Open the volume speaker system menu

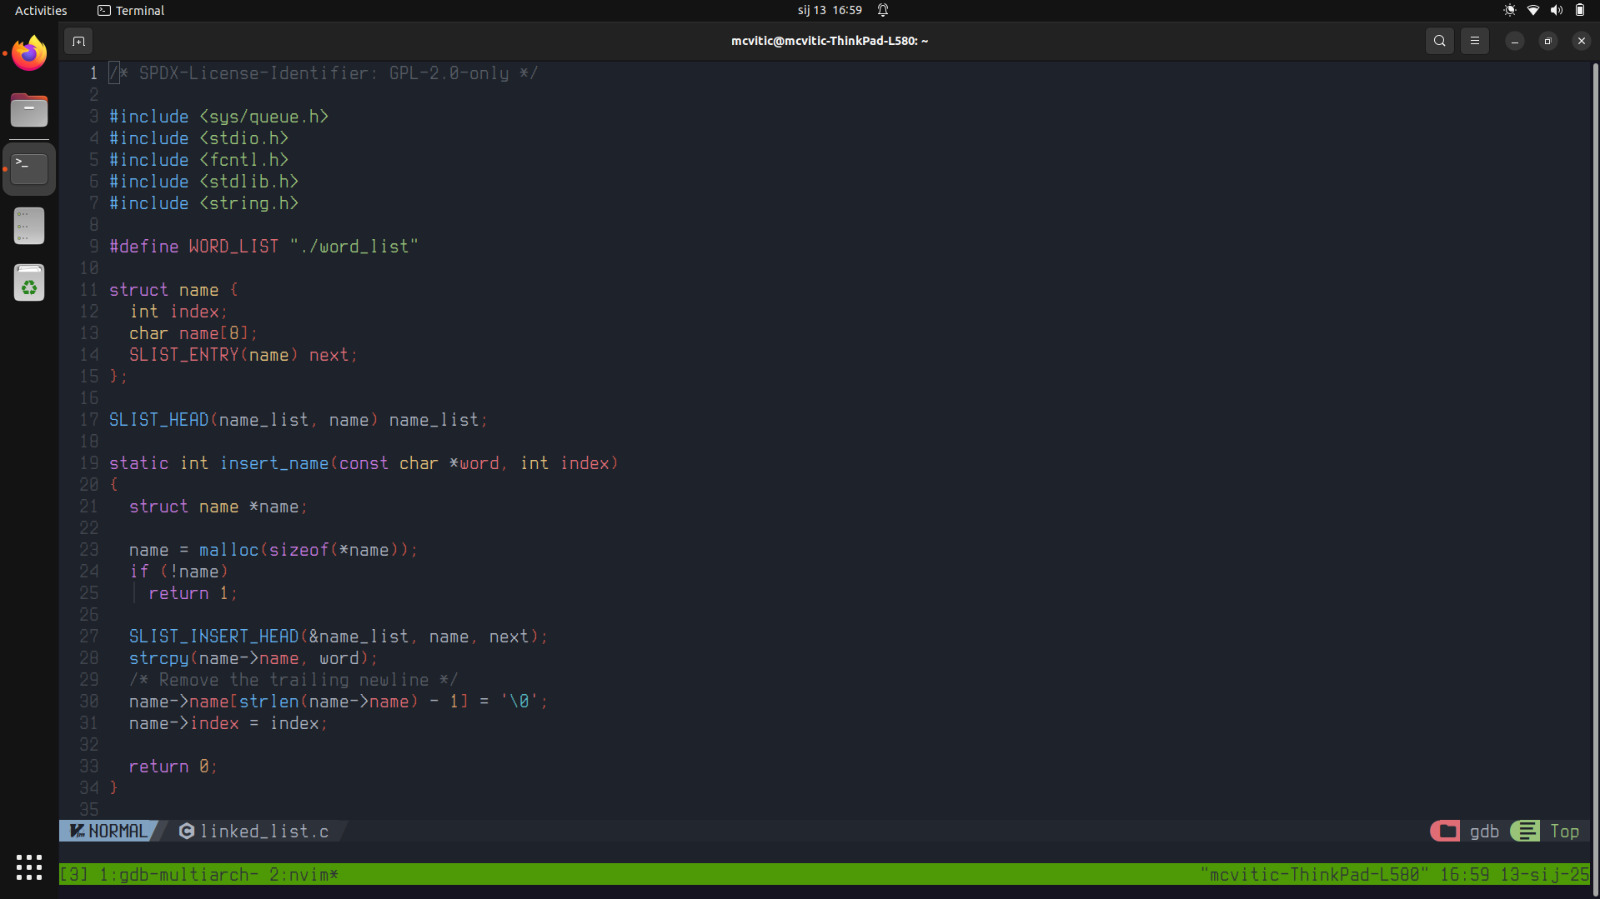(1556, 10)
